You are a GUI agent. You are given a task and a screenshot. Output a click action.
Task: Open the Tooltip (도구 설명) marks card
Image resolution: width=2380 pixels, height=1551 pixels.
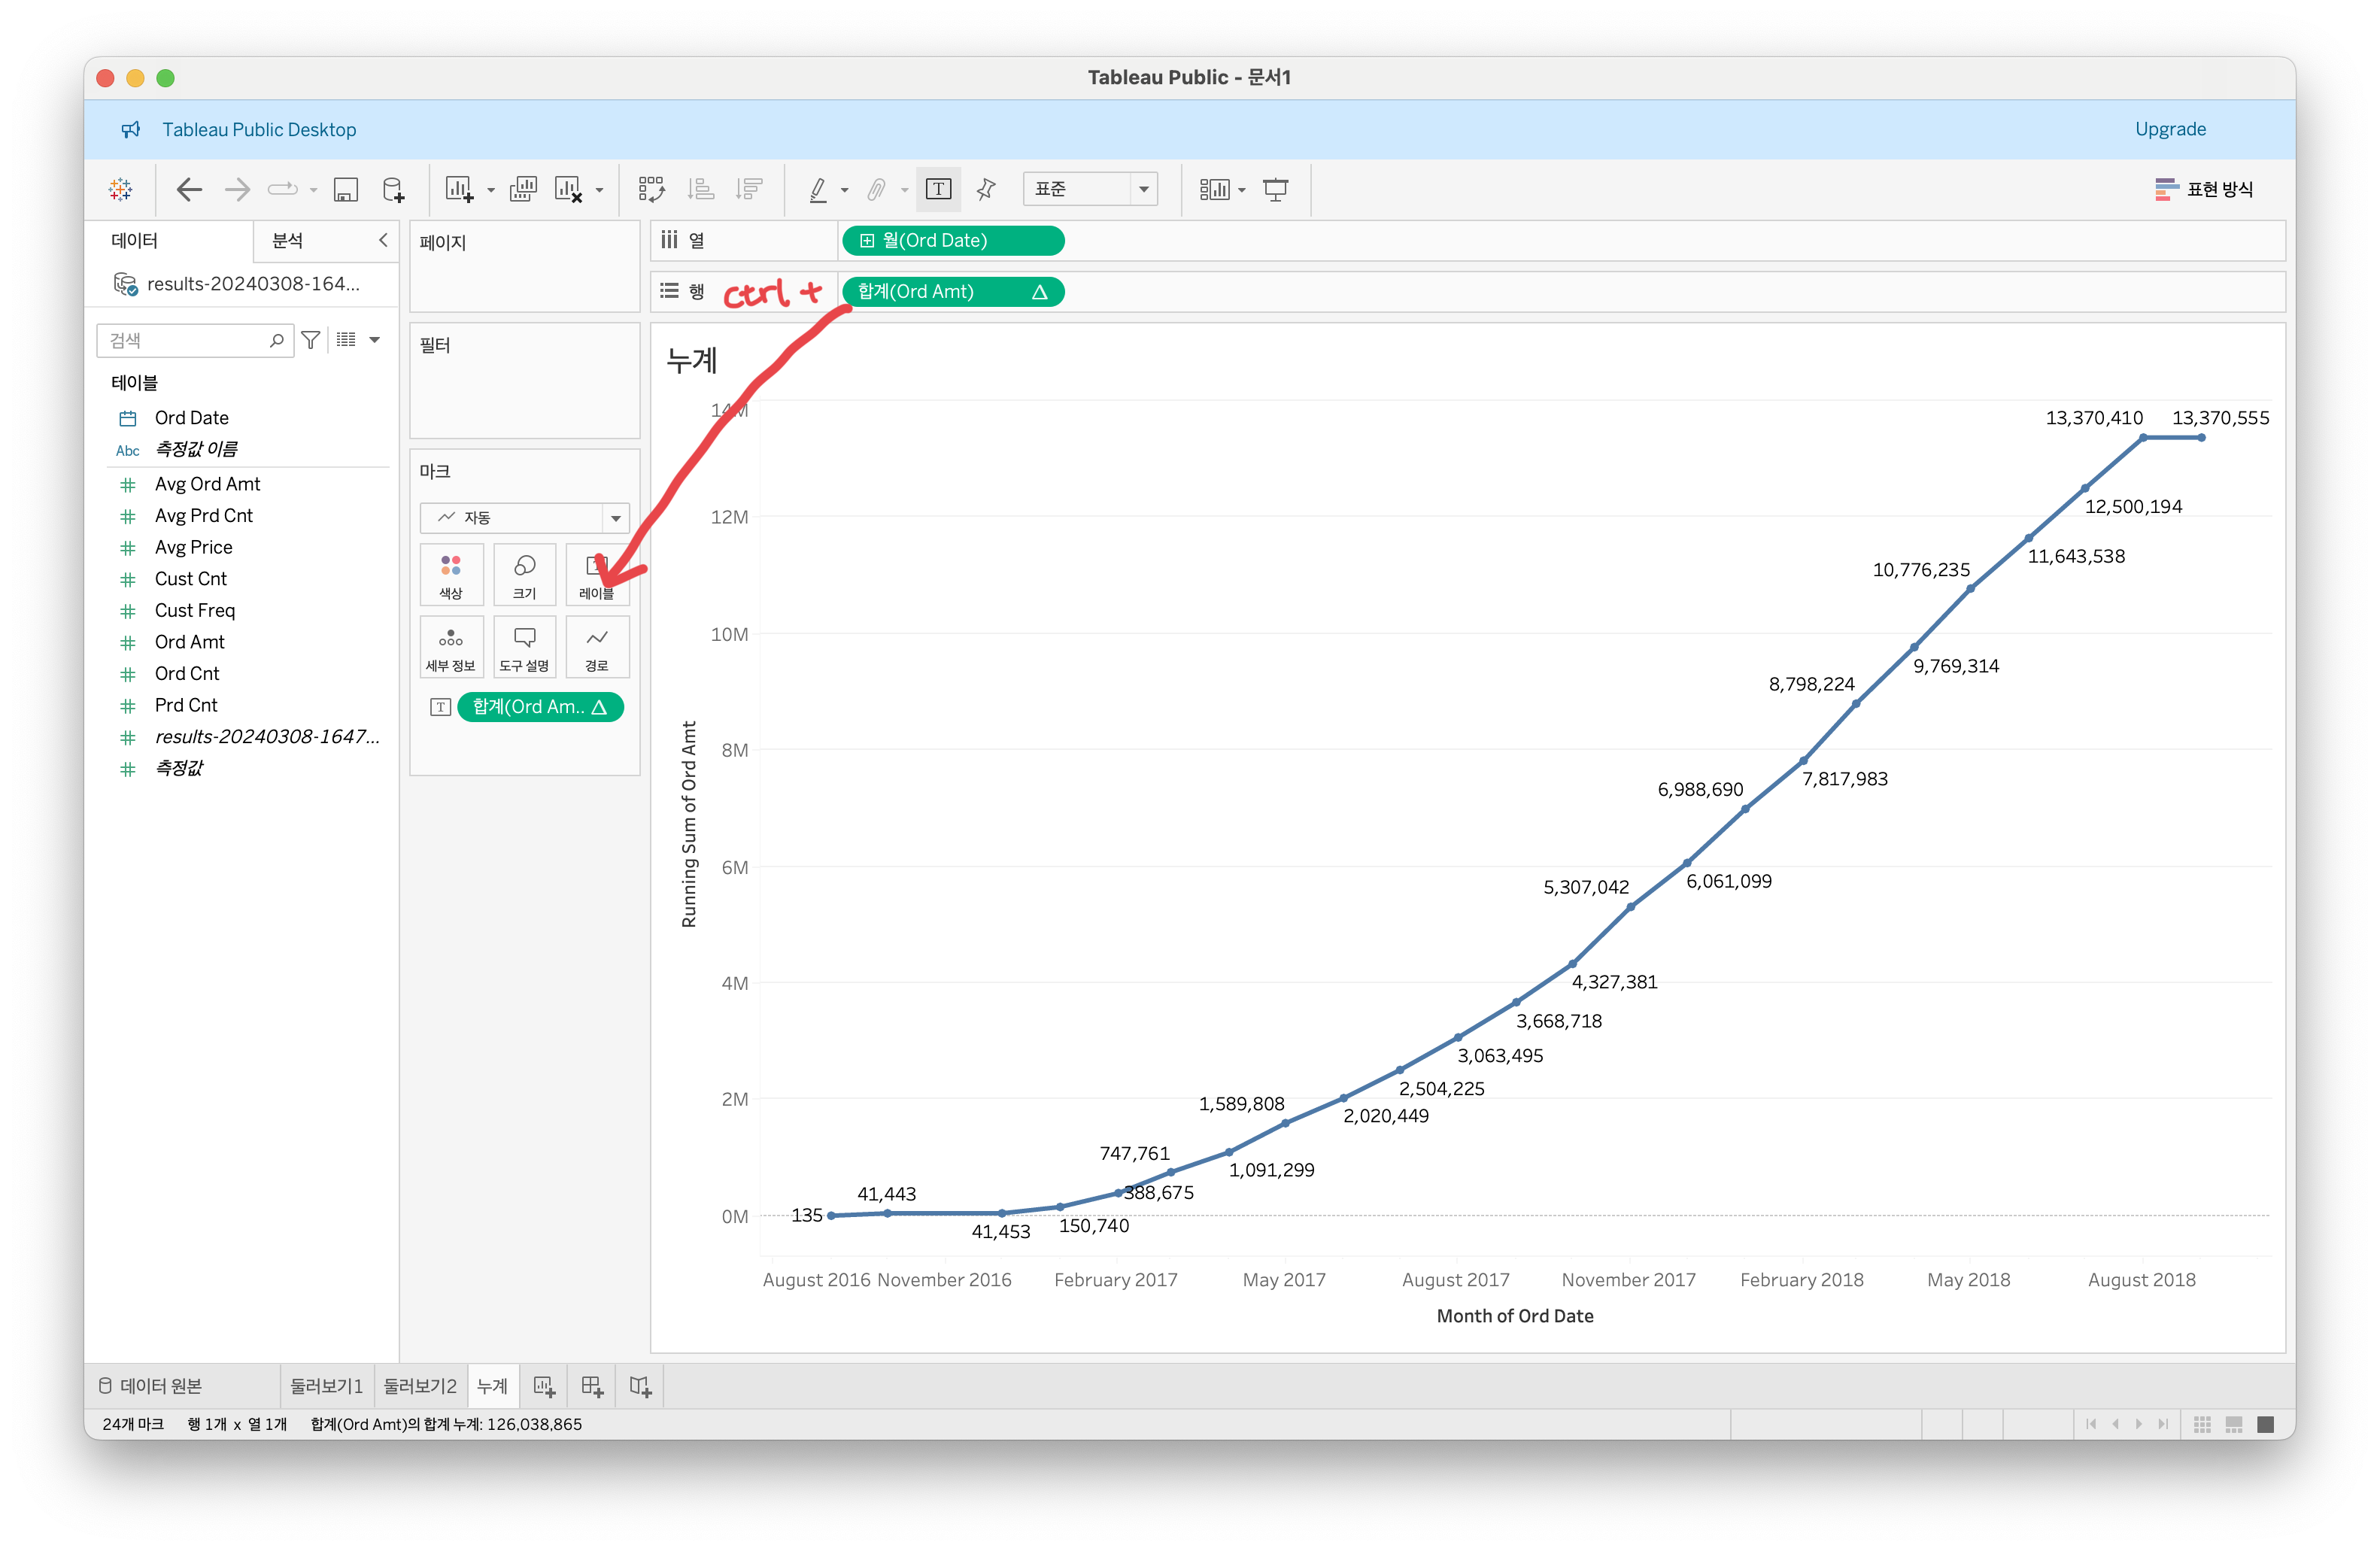tap(524, 647)
